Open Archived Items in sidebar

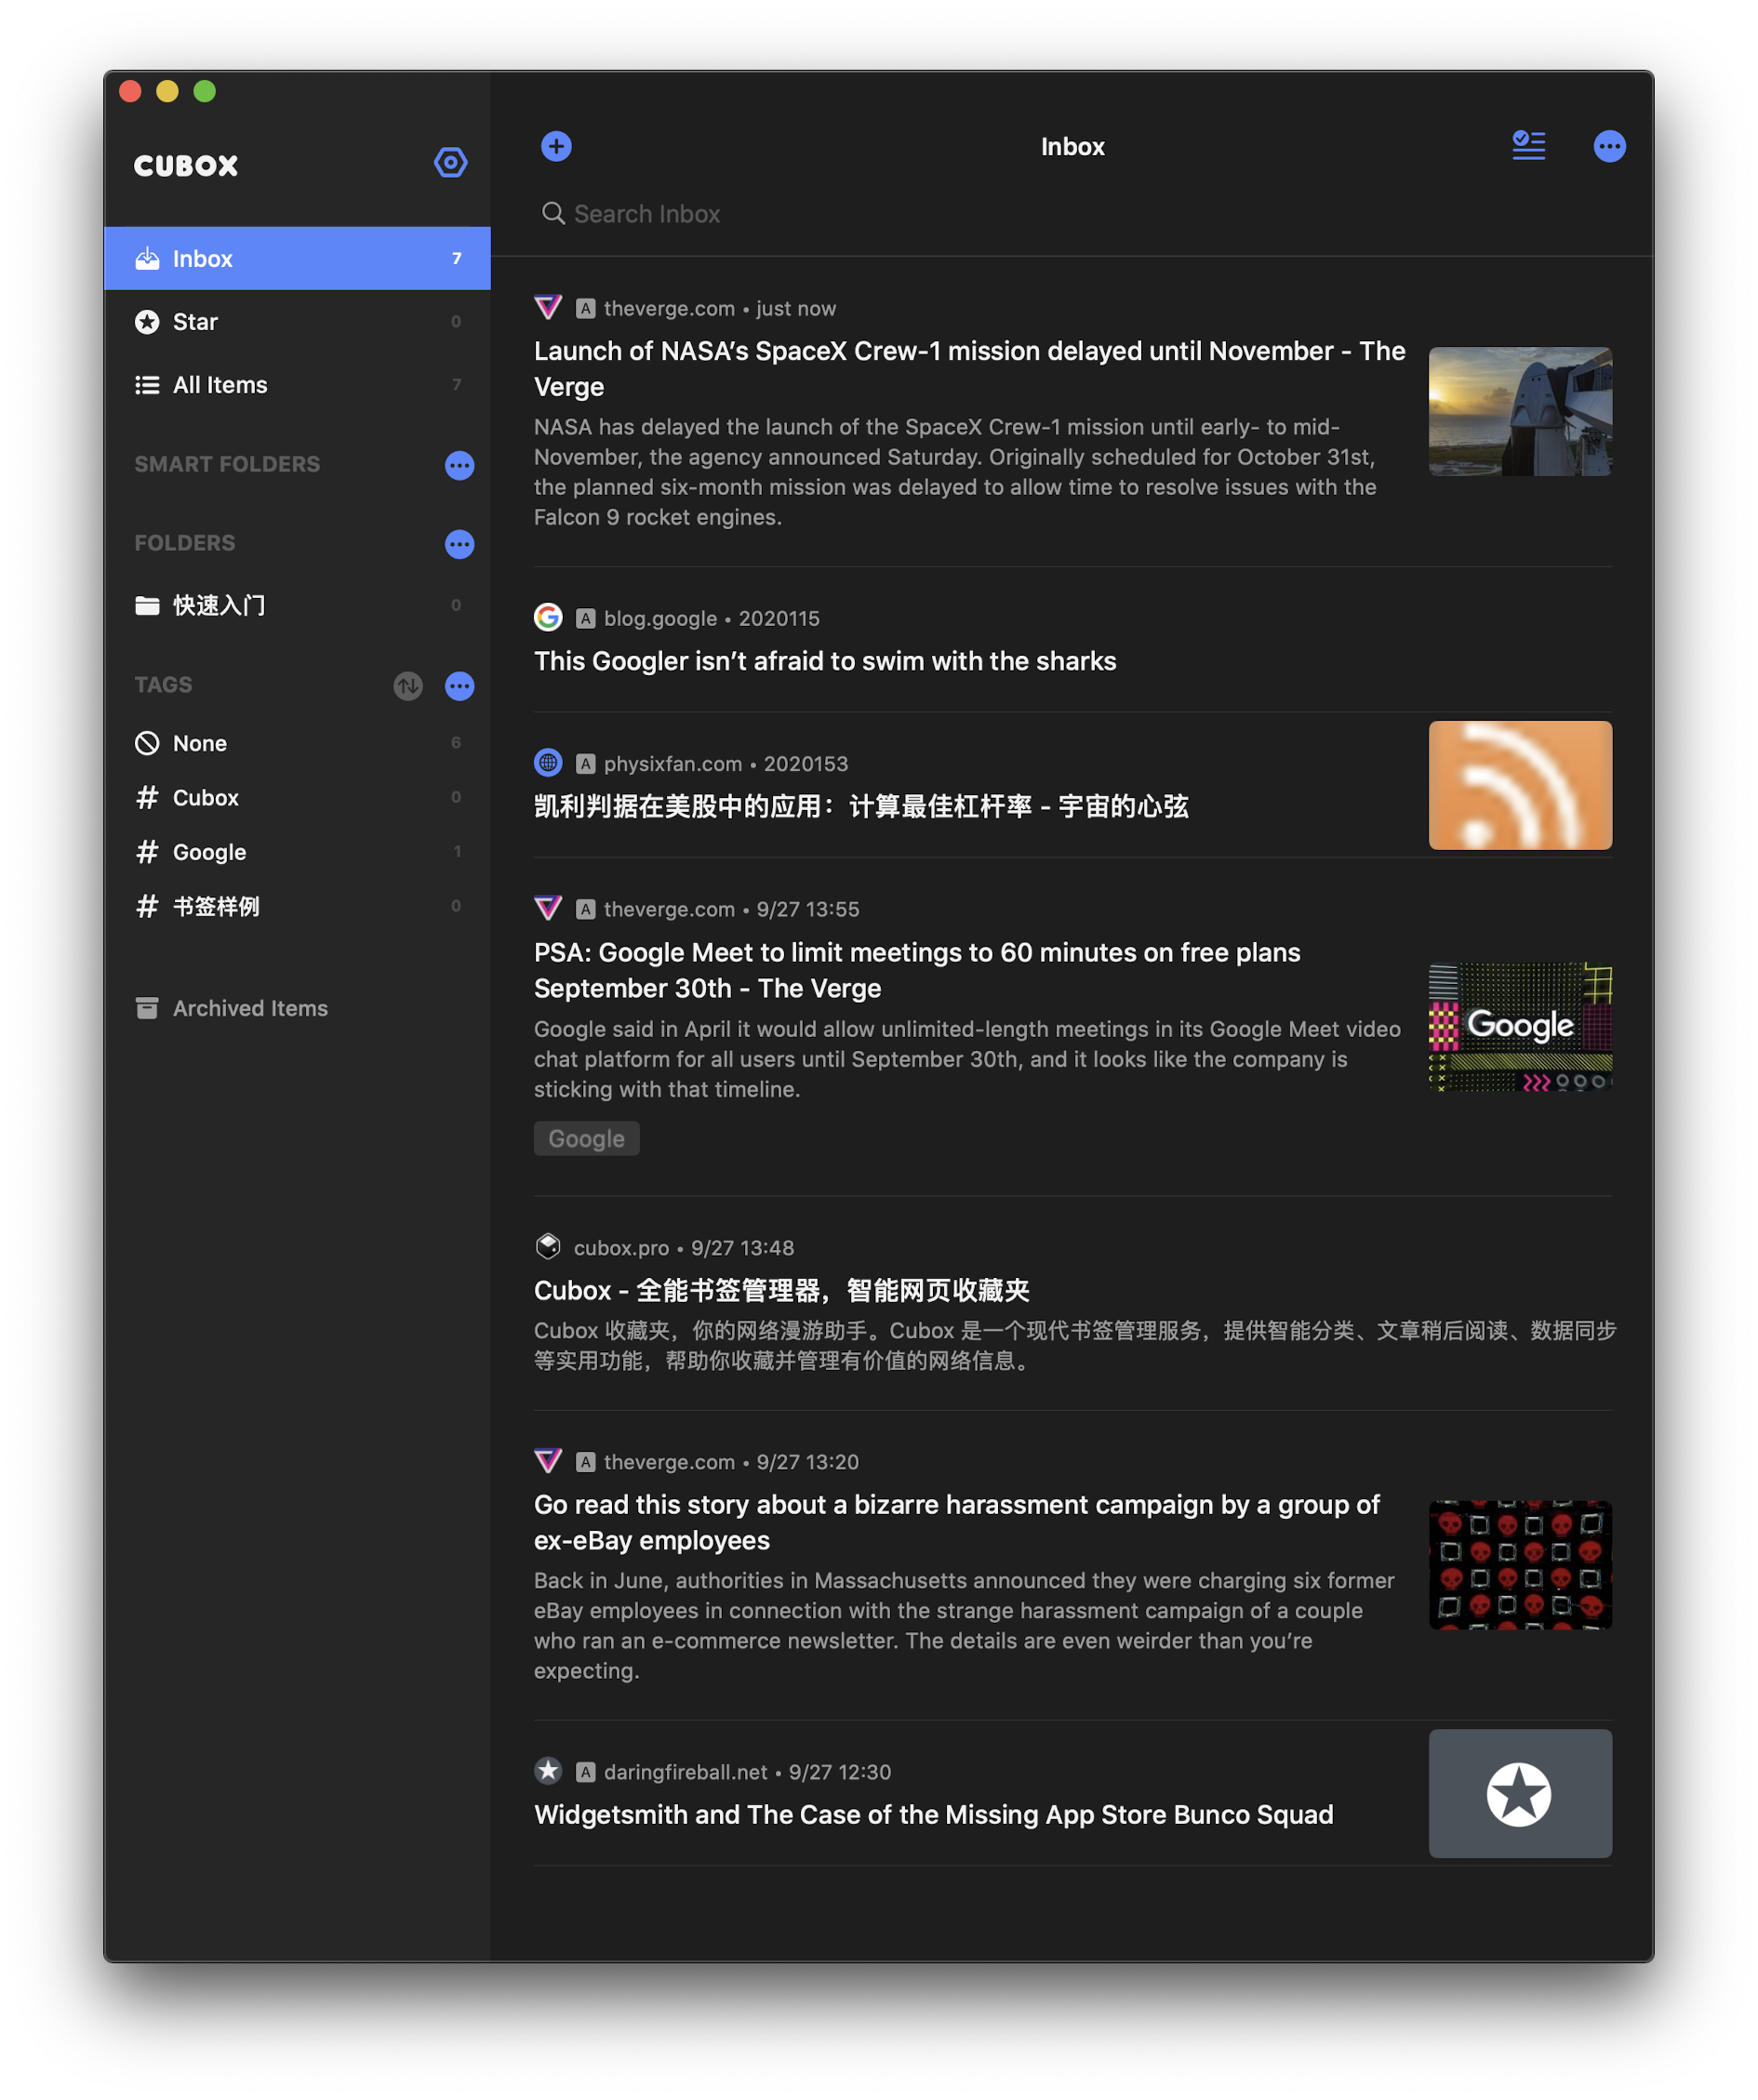pos(297,1008)
